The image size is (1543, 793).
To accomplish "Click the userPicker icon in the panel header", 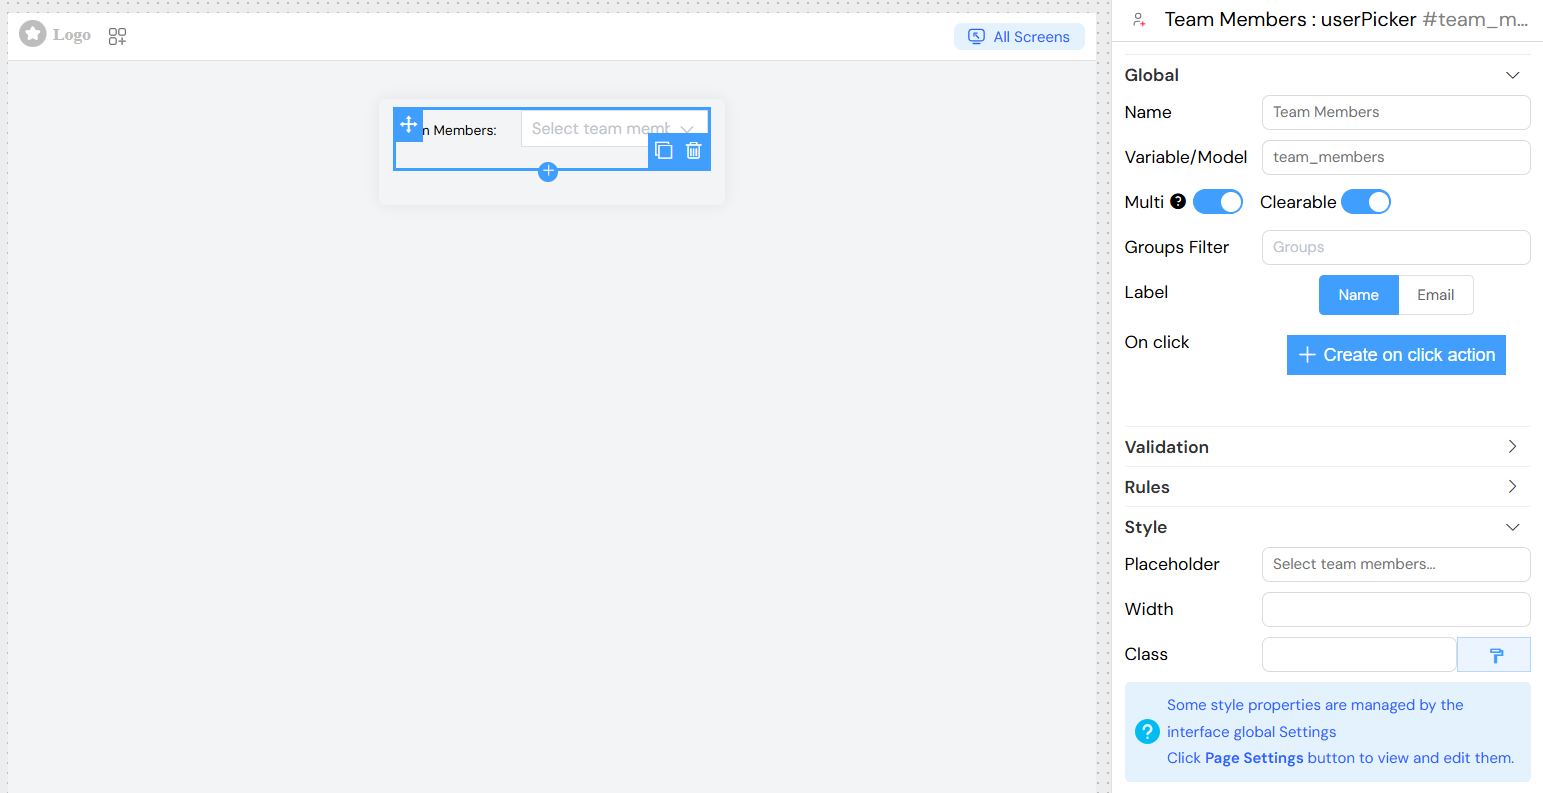I will 1139,19.
